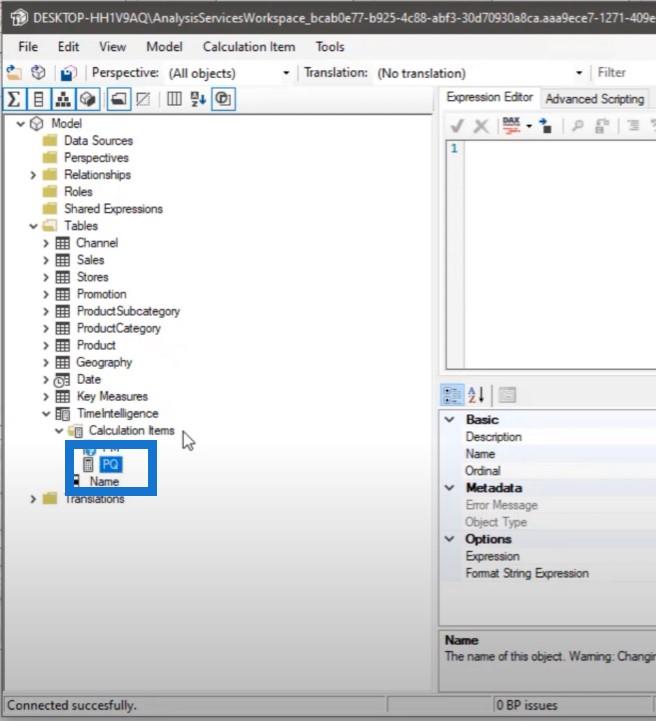The image size is (656, 721).
Task: Click the 0 BP issues status entry
Action: pyautogui.click(x=527, y=705)
